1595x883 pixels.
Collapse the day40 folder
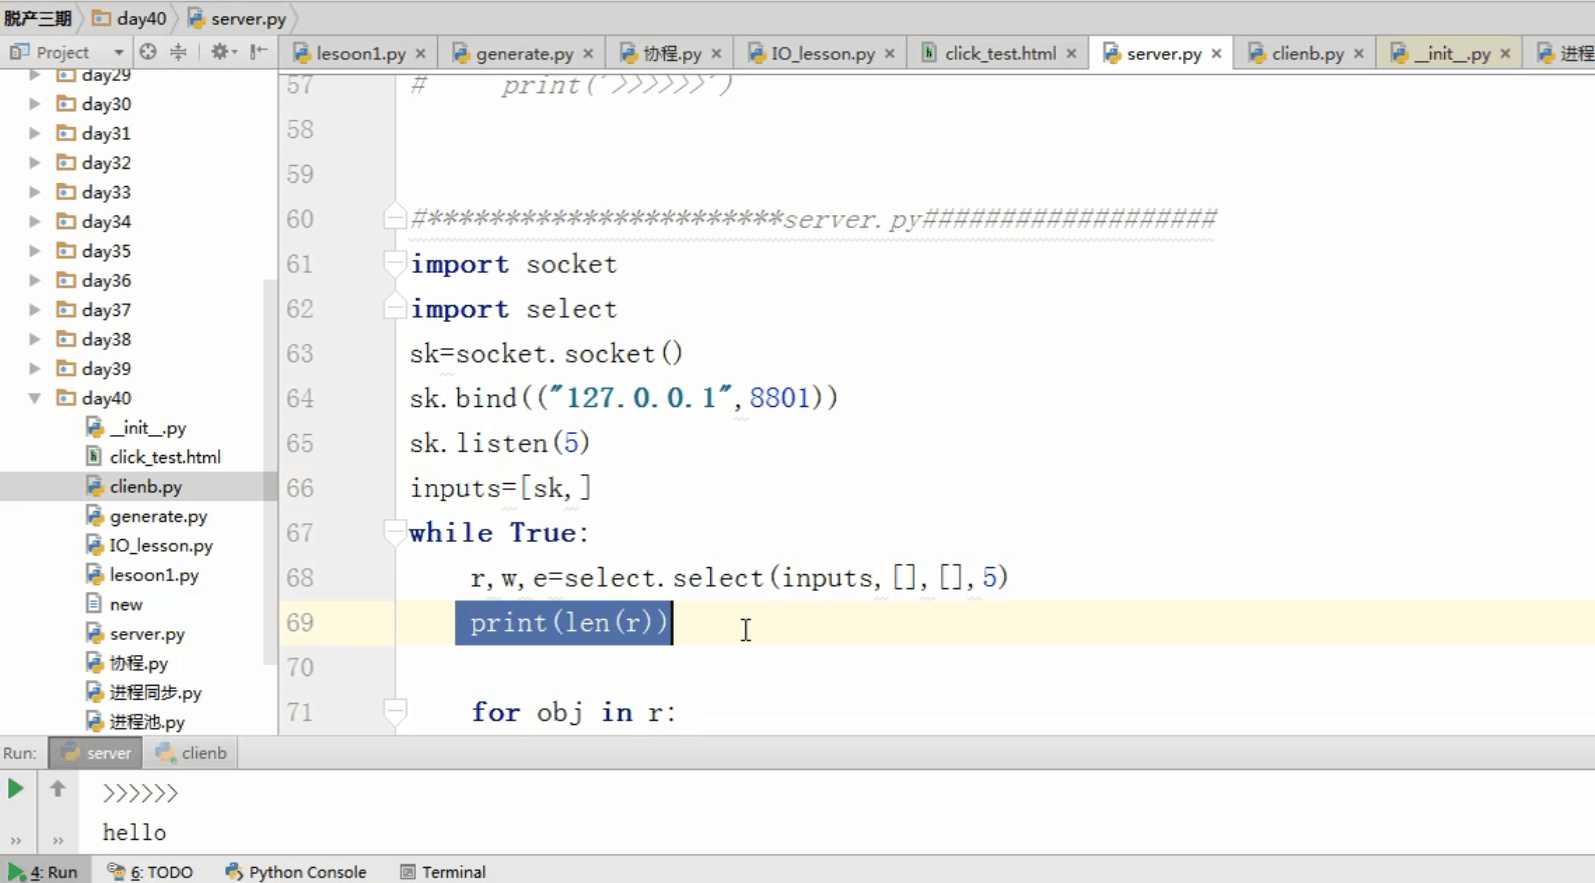tap(35, 398)
